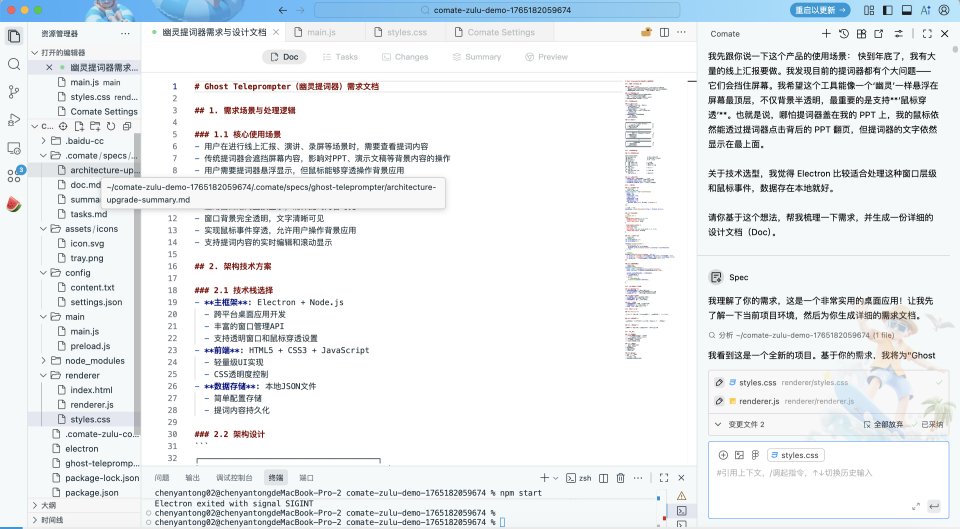
Task: Add context with circled plus in chat input
Action: click(x=723, y=455)
